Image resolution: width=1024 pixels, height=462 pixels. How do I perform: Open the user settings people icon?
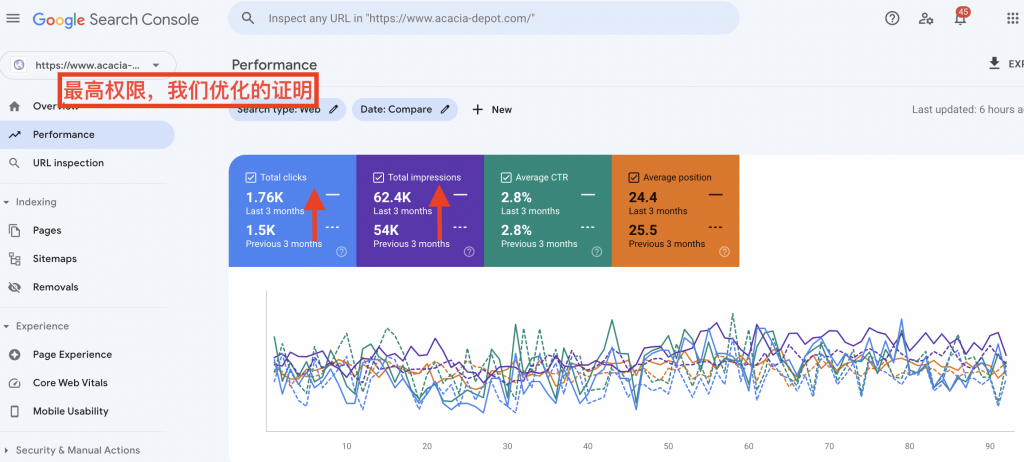926,18
